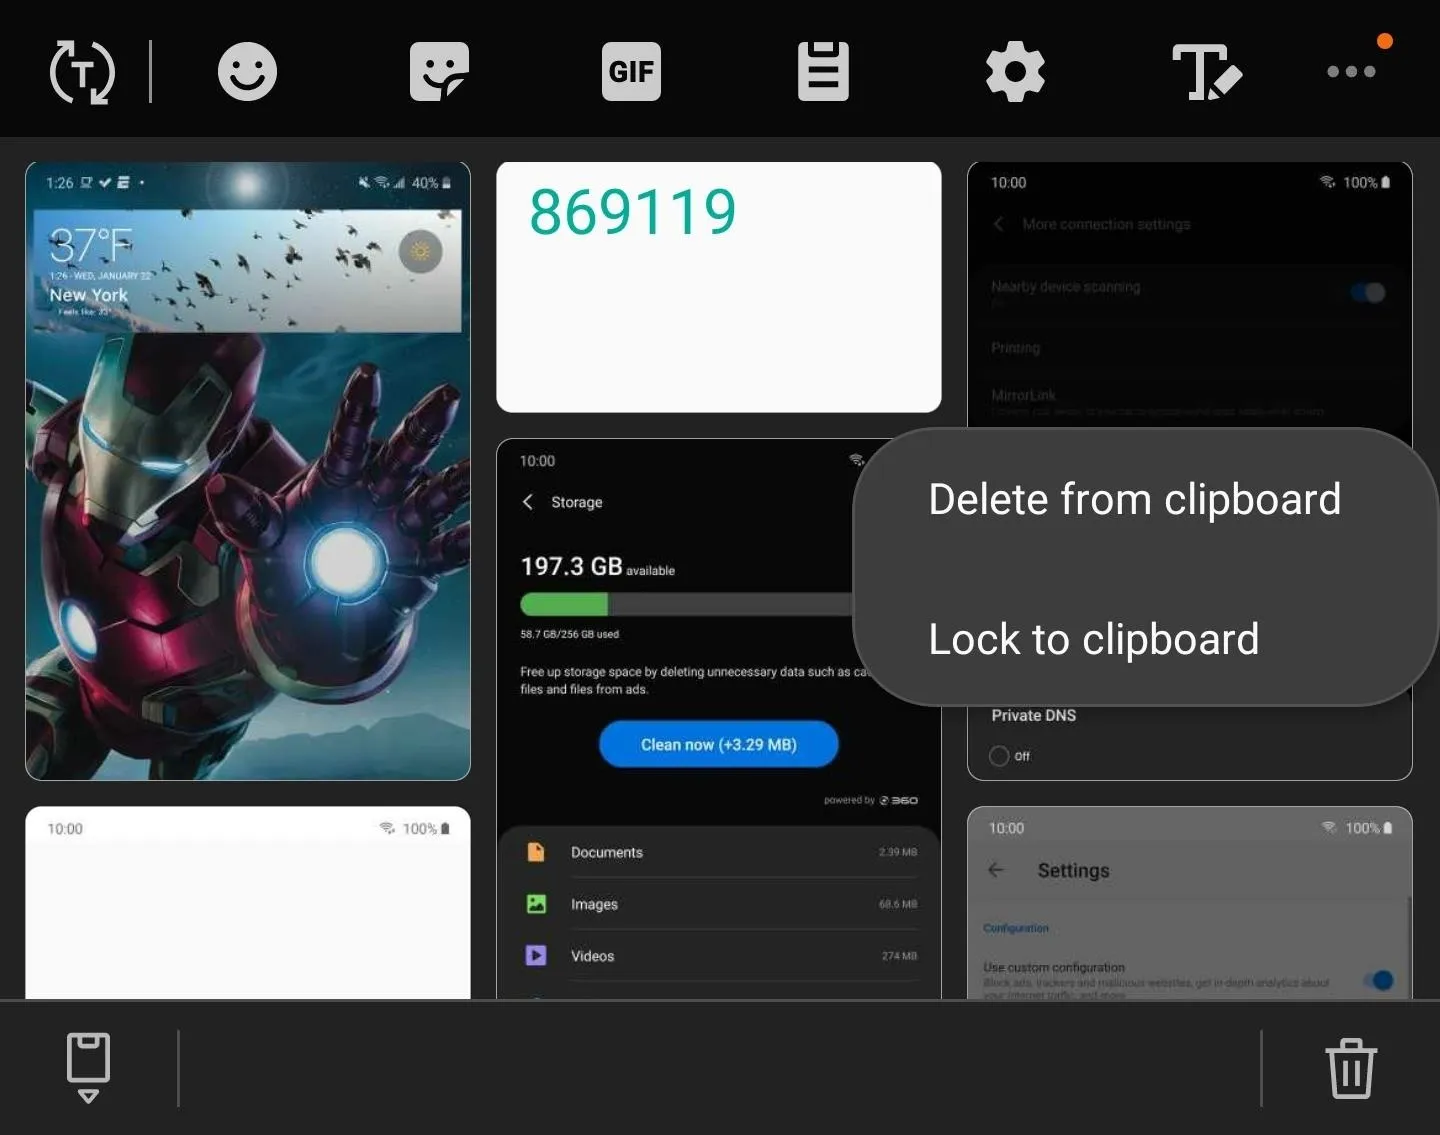1440x1135 pixels.
Task: Open the three-dot more options menu
Action: pyautogui.click(x=1351, y=72)
